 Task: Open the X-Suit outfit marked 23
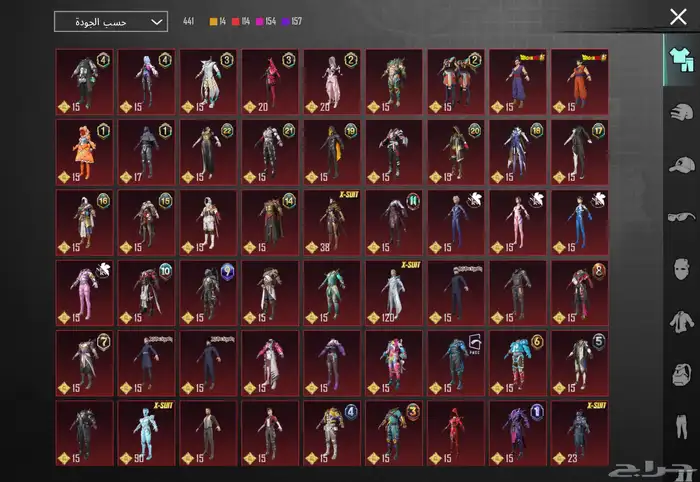coord(579,433)
